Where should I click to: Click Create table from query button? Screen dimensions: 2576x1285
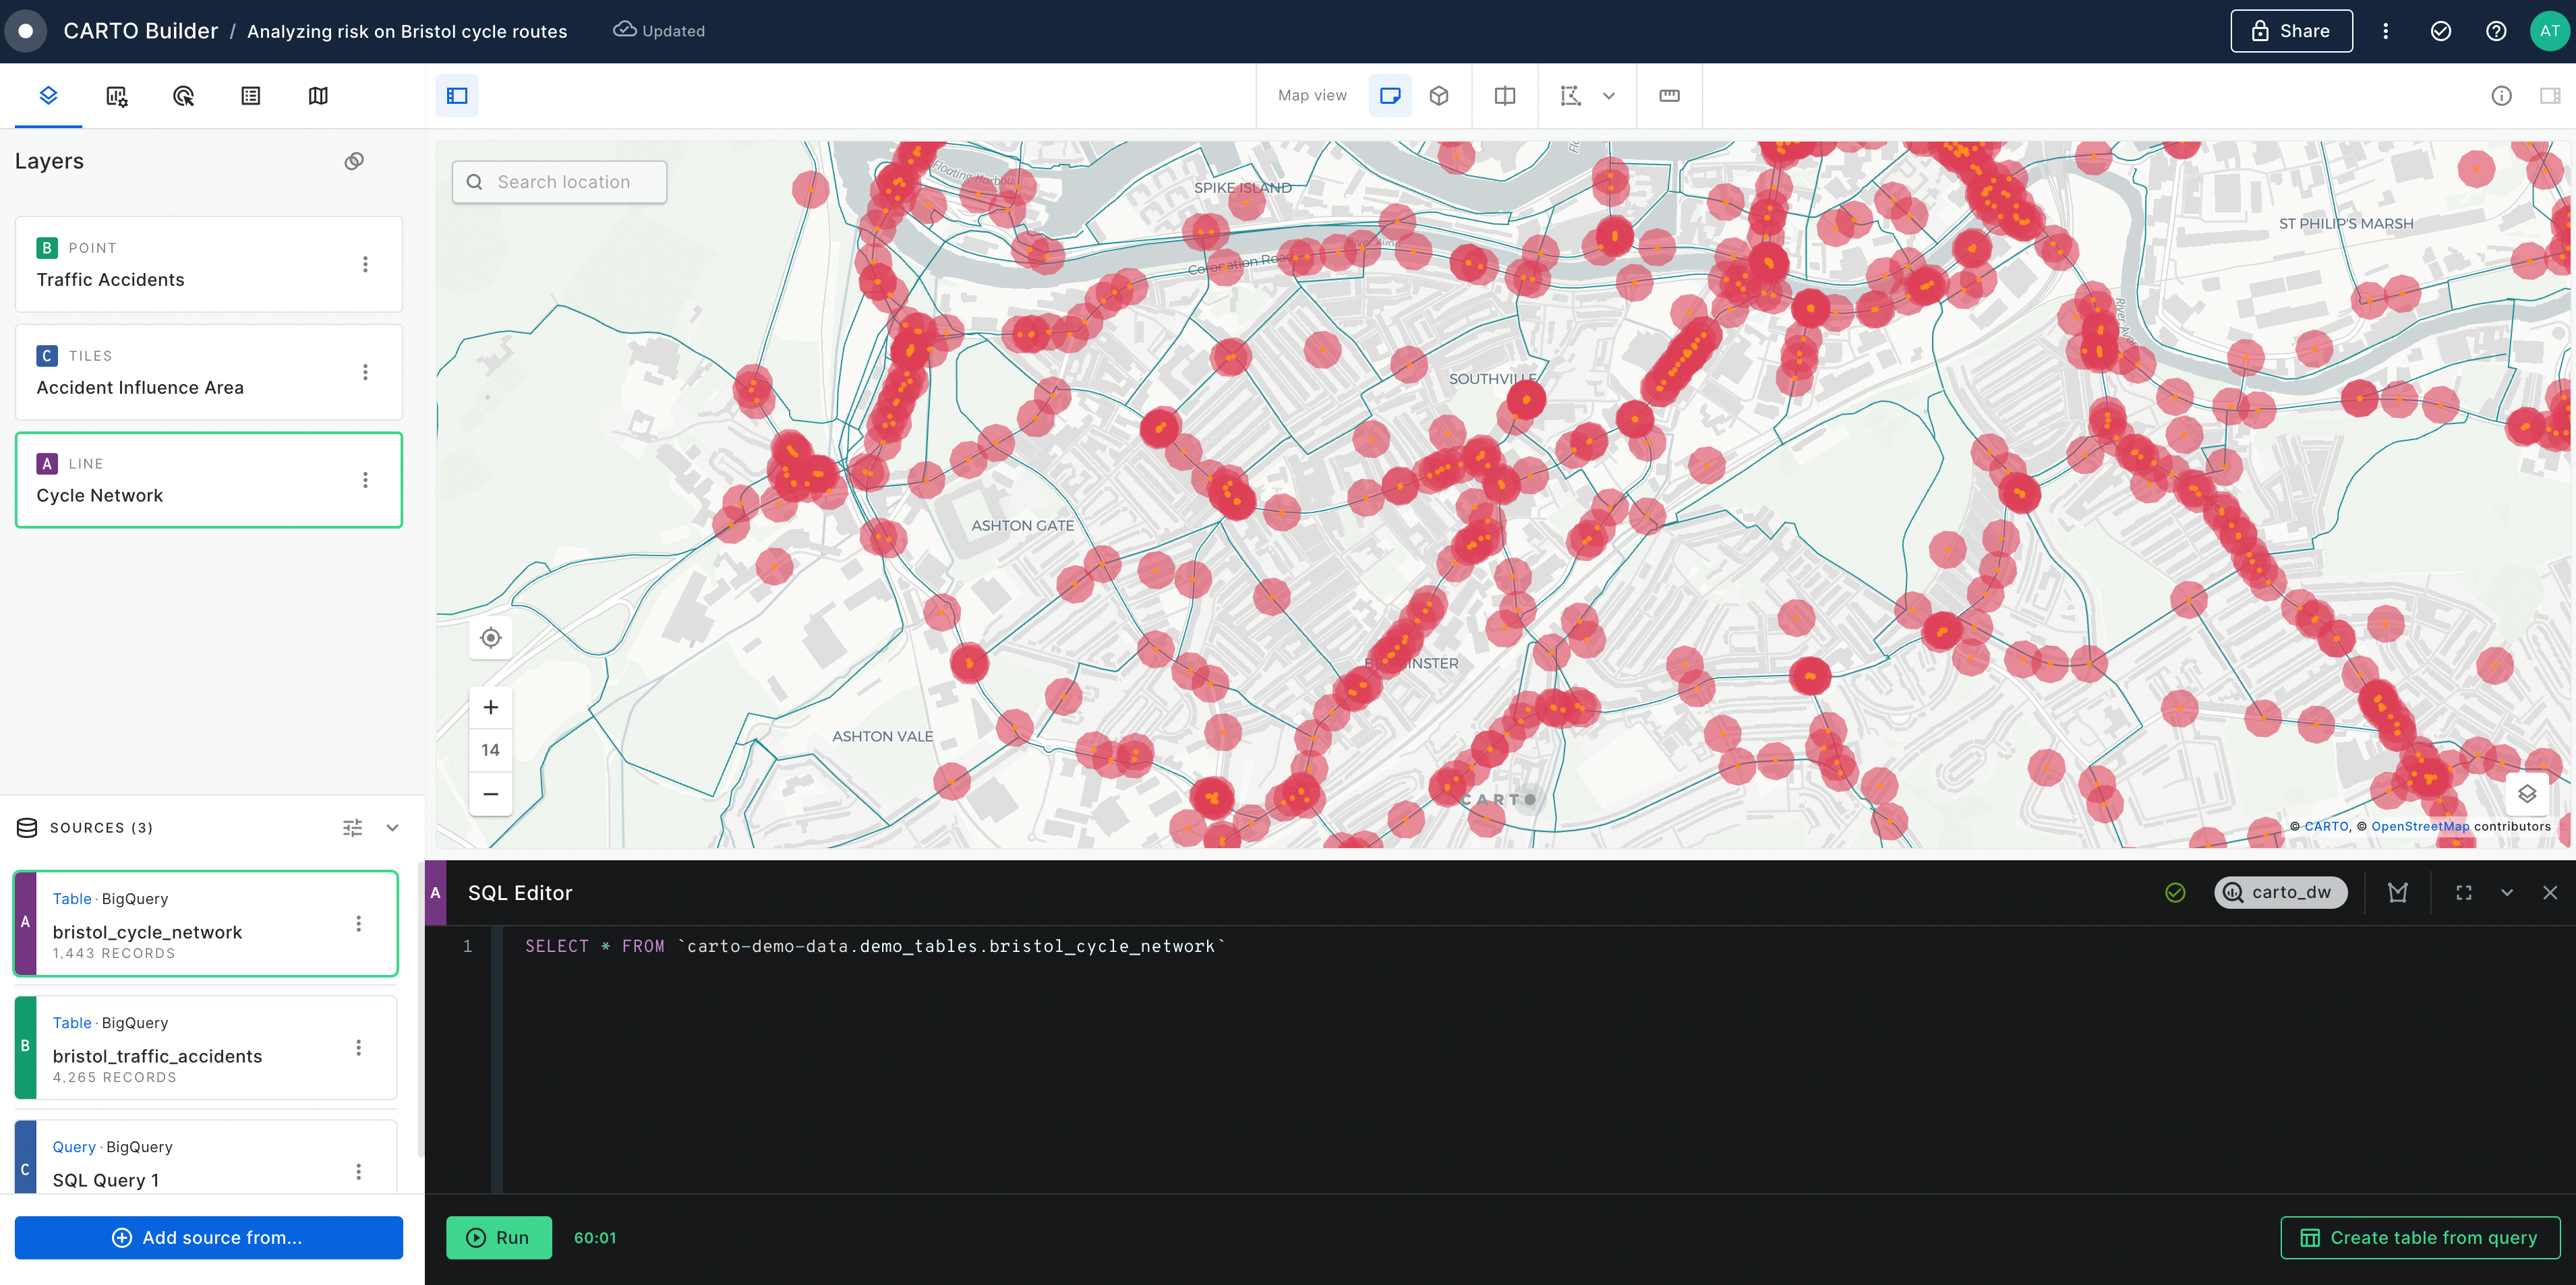(2420, 1237)
